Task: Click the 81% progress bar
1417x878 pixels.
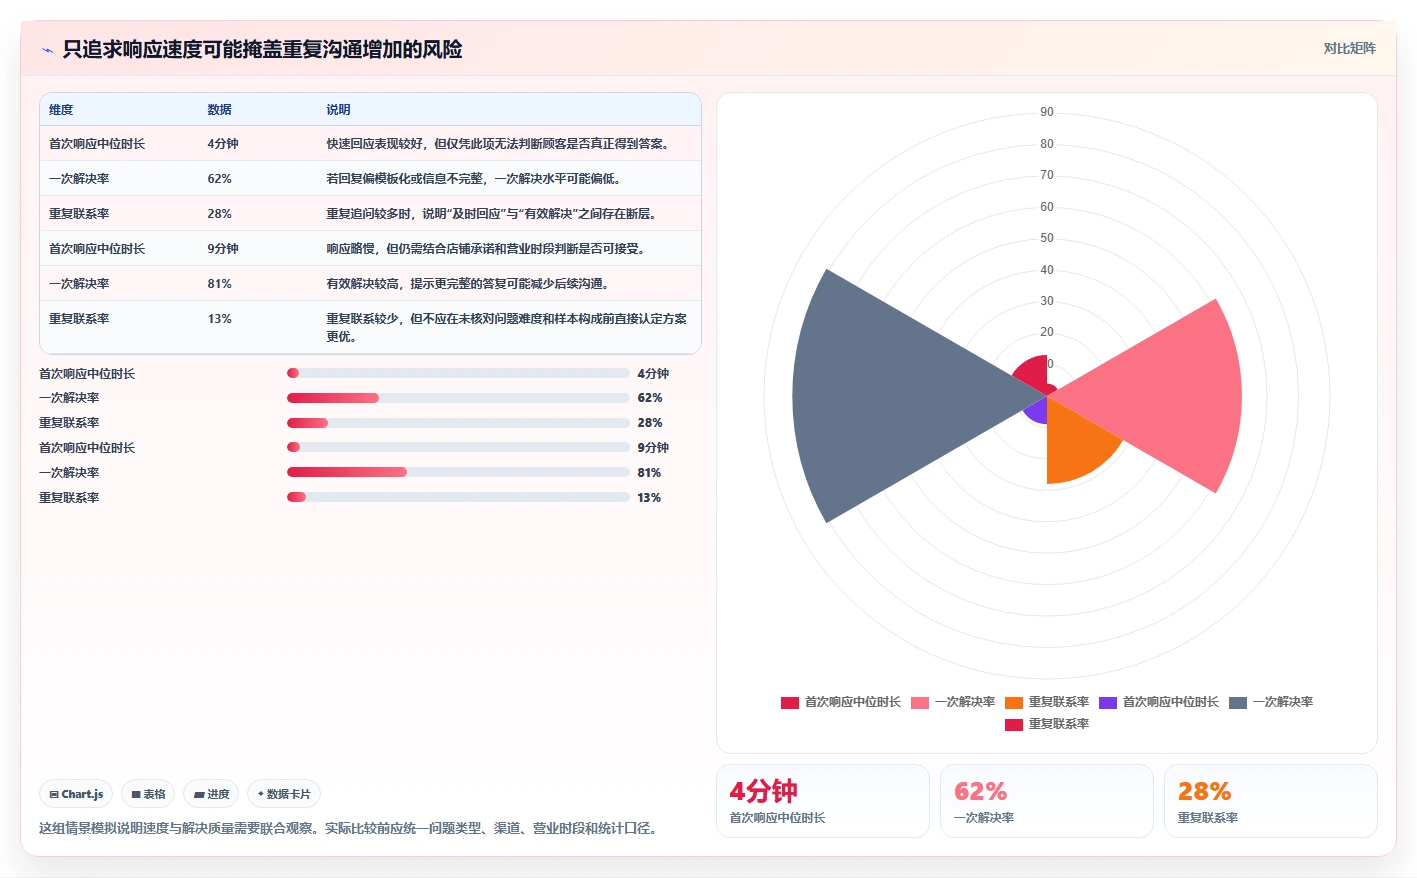Action: click(458, 472)
